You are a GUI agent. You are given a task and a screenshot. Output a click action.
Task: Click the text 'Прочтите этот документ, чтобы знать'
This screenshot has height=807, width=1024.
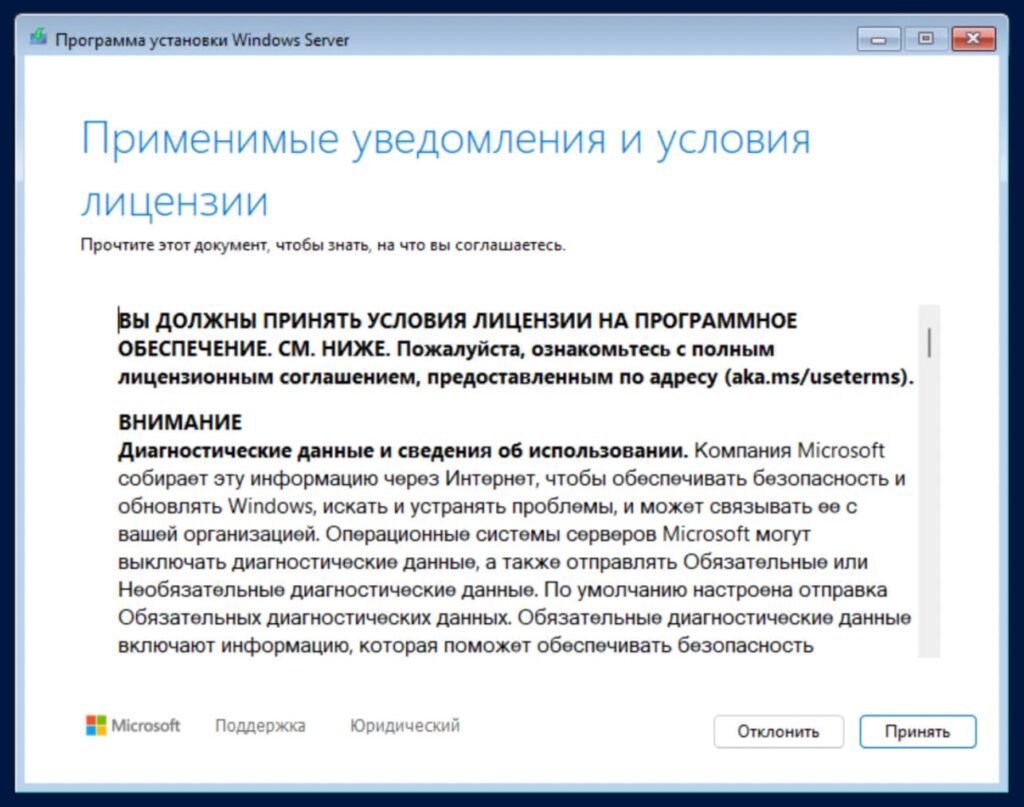[x=225, y=245]
